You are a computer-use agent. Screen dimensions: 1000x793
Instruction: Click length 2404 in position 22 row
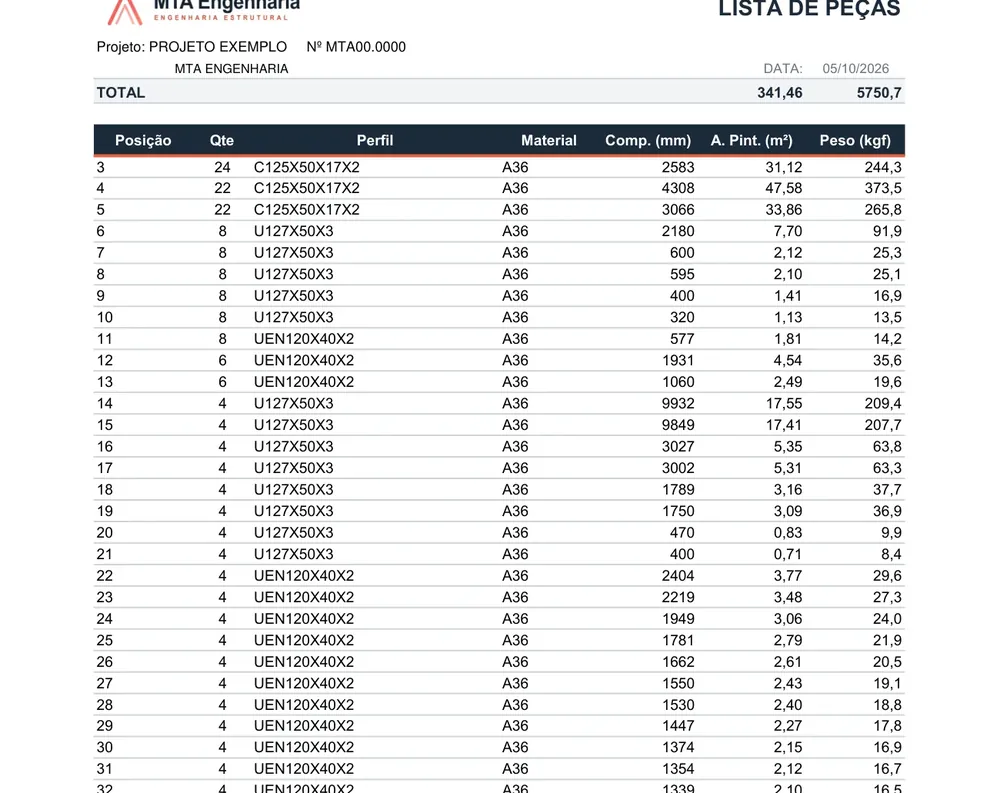click(x=678, y=576)
